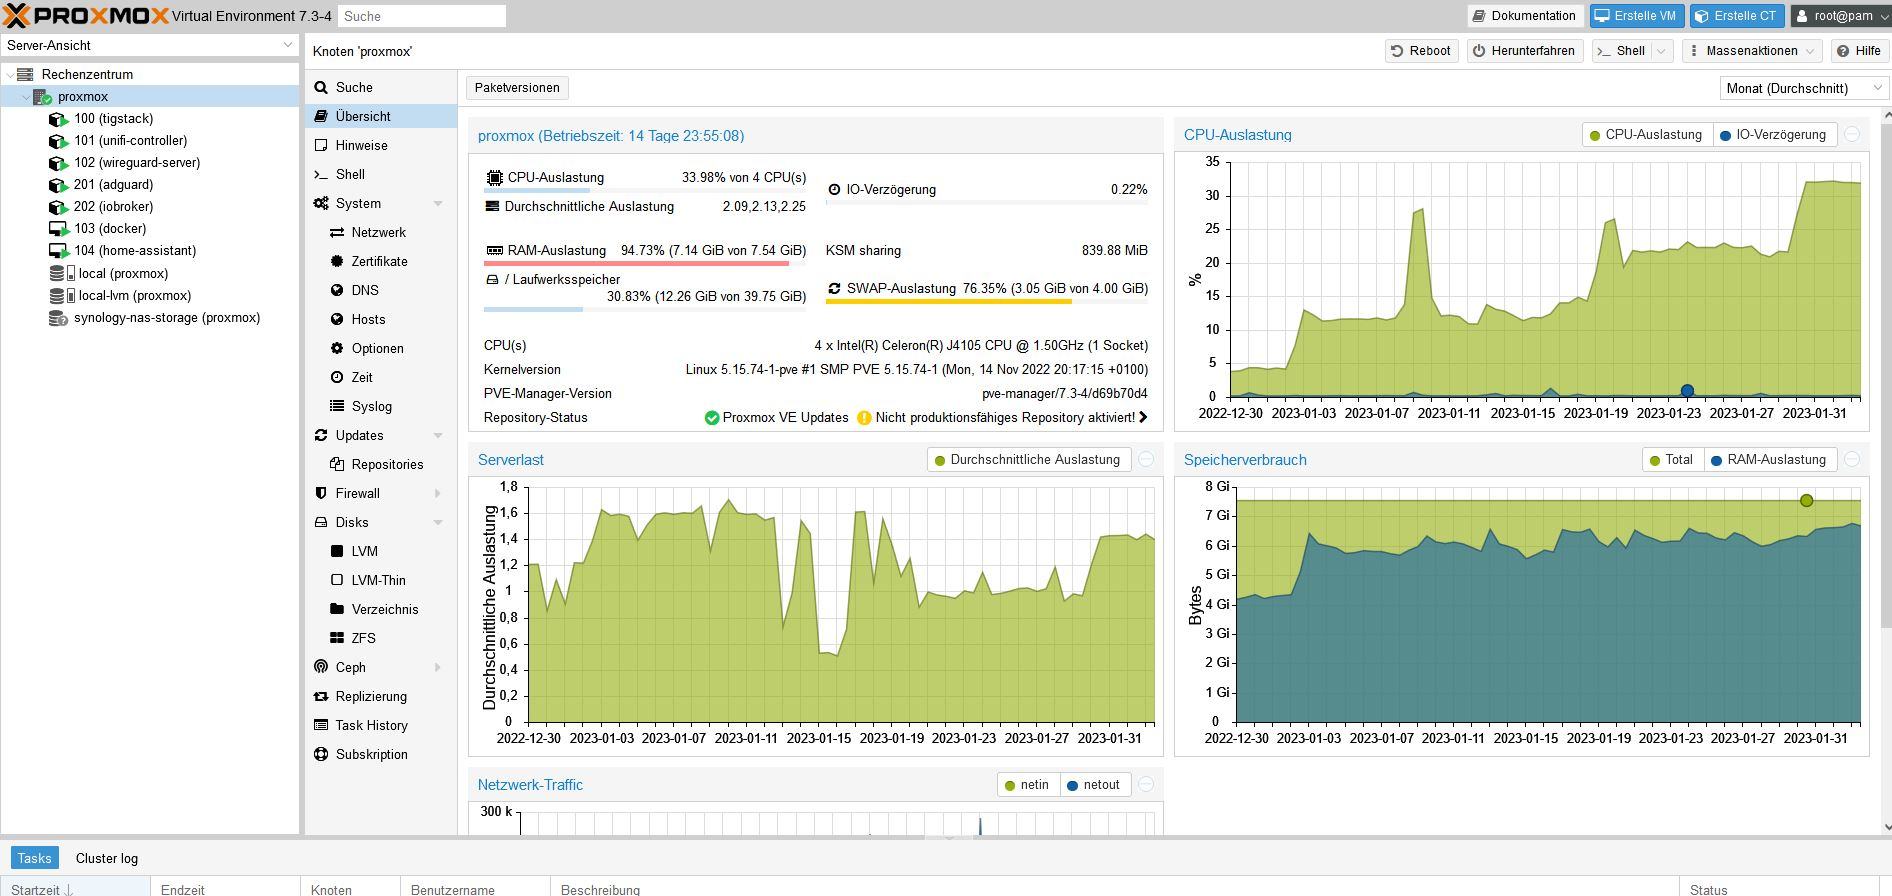Click the Repositories files icon
This screenshot has width=1892, height=896.
pos(337,465)
